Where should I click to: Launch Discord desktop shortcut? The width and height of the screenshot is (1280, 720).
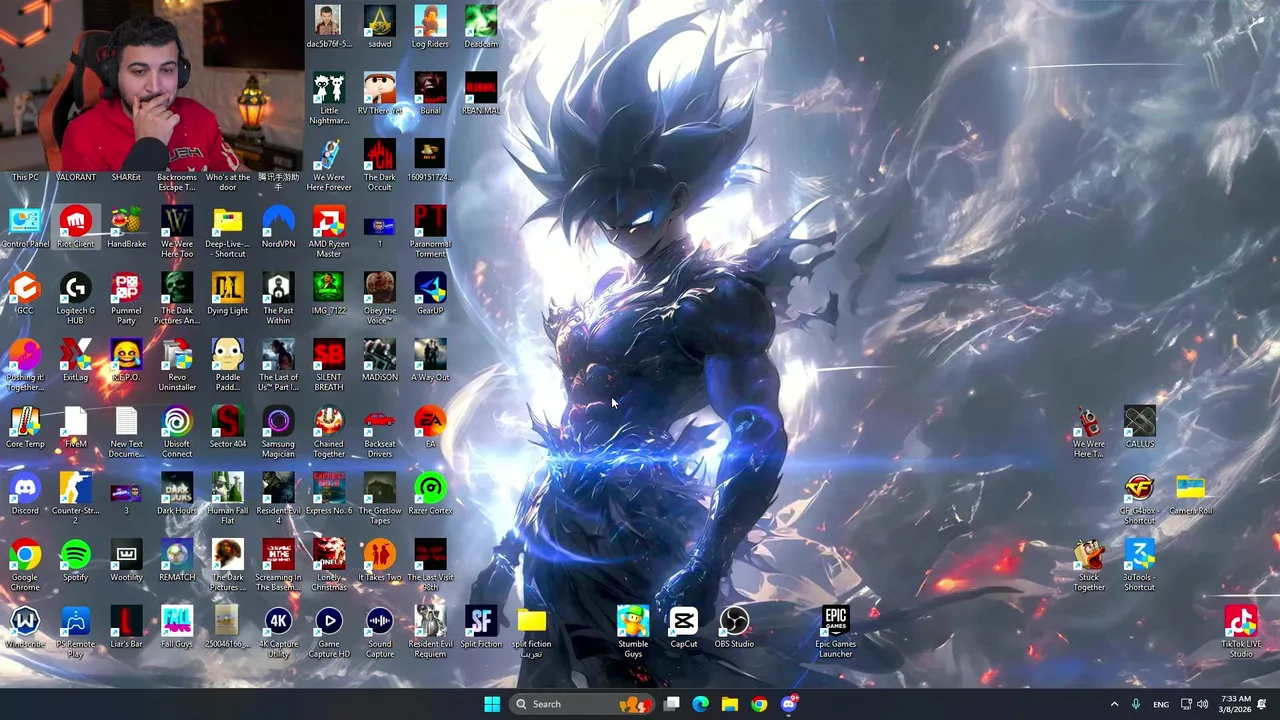[x=25, y=495]
